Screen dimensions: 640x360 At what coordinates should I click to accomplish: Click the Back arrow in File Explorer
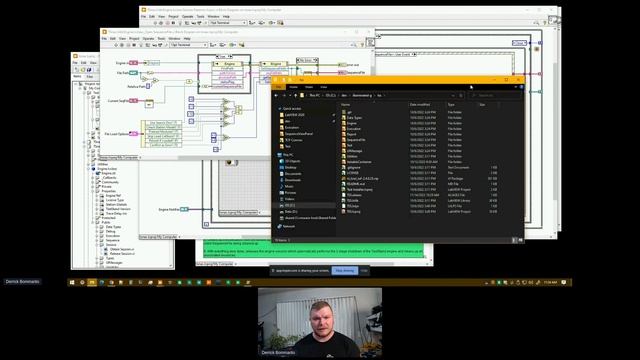pos(276,95)
